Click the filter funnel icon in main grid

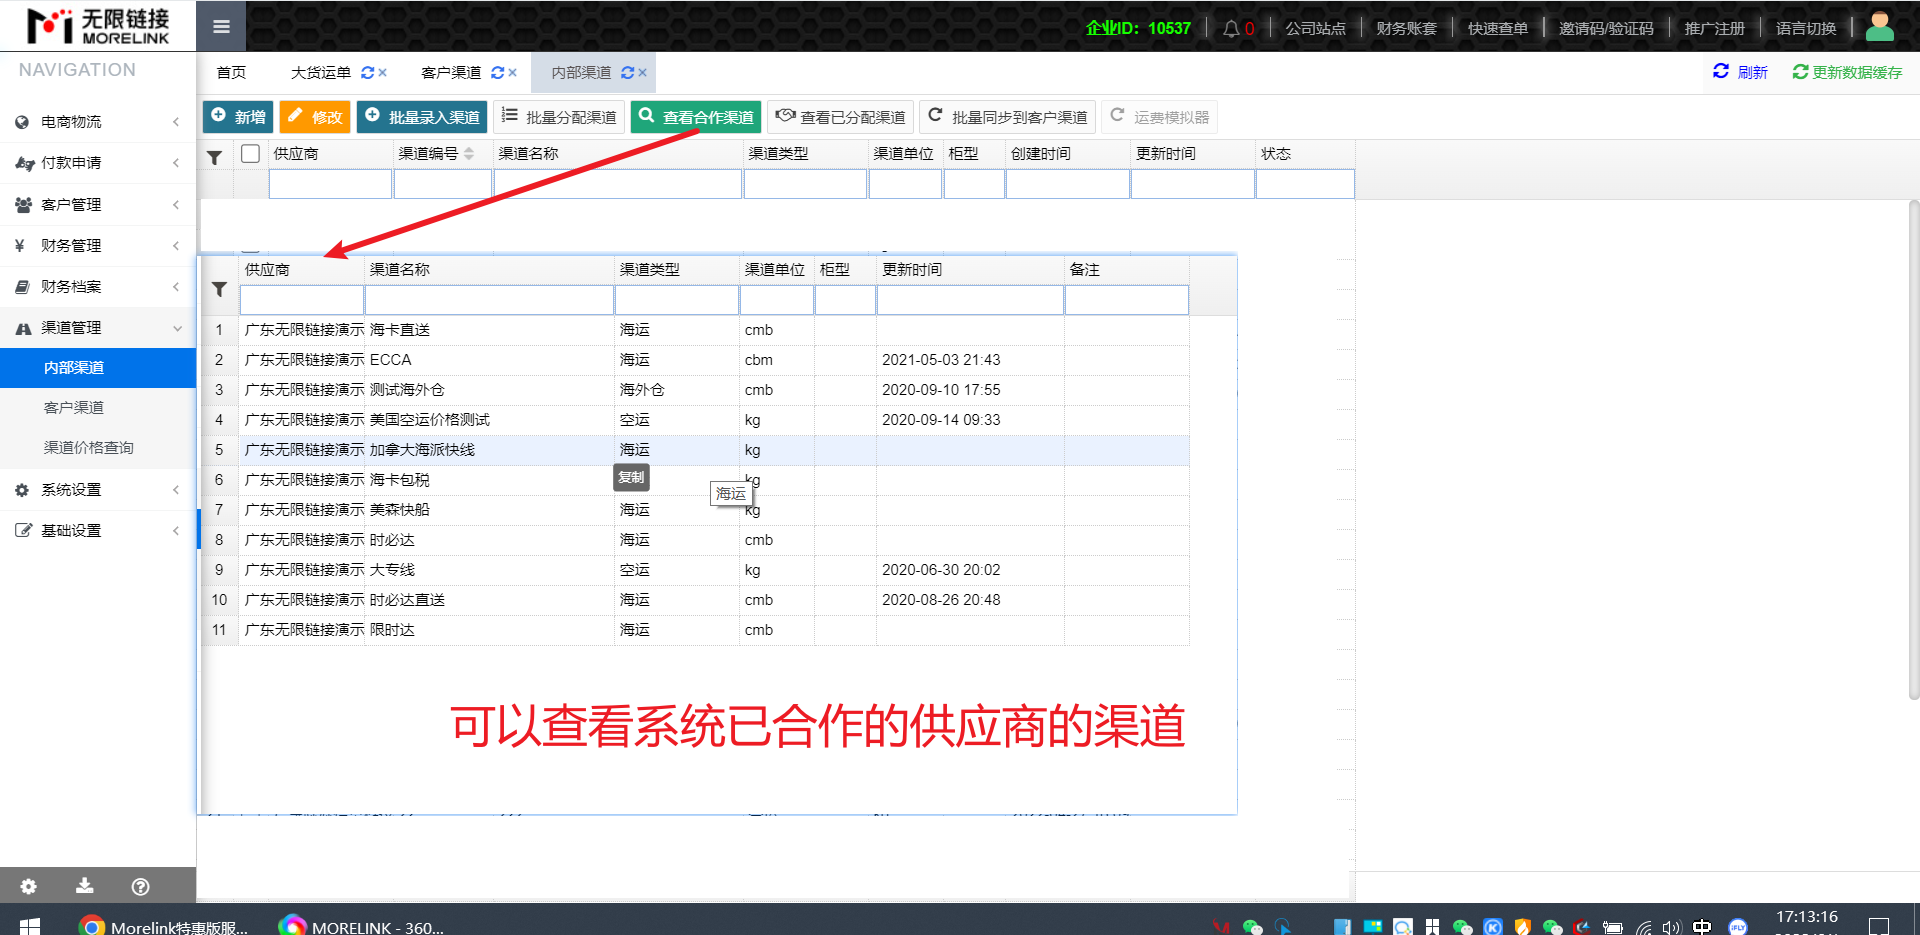tap(214, 157)
